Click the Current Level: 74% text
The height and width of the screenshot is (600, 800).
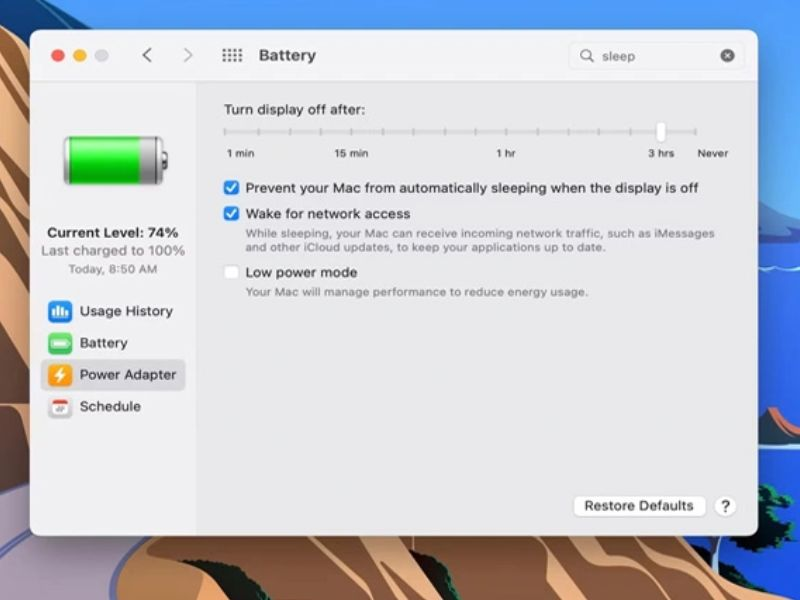(x=113, y=233)
